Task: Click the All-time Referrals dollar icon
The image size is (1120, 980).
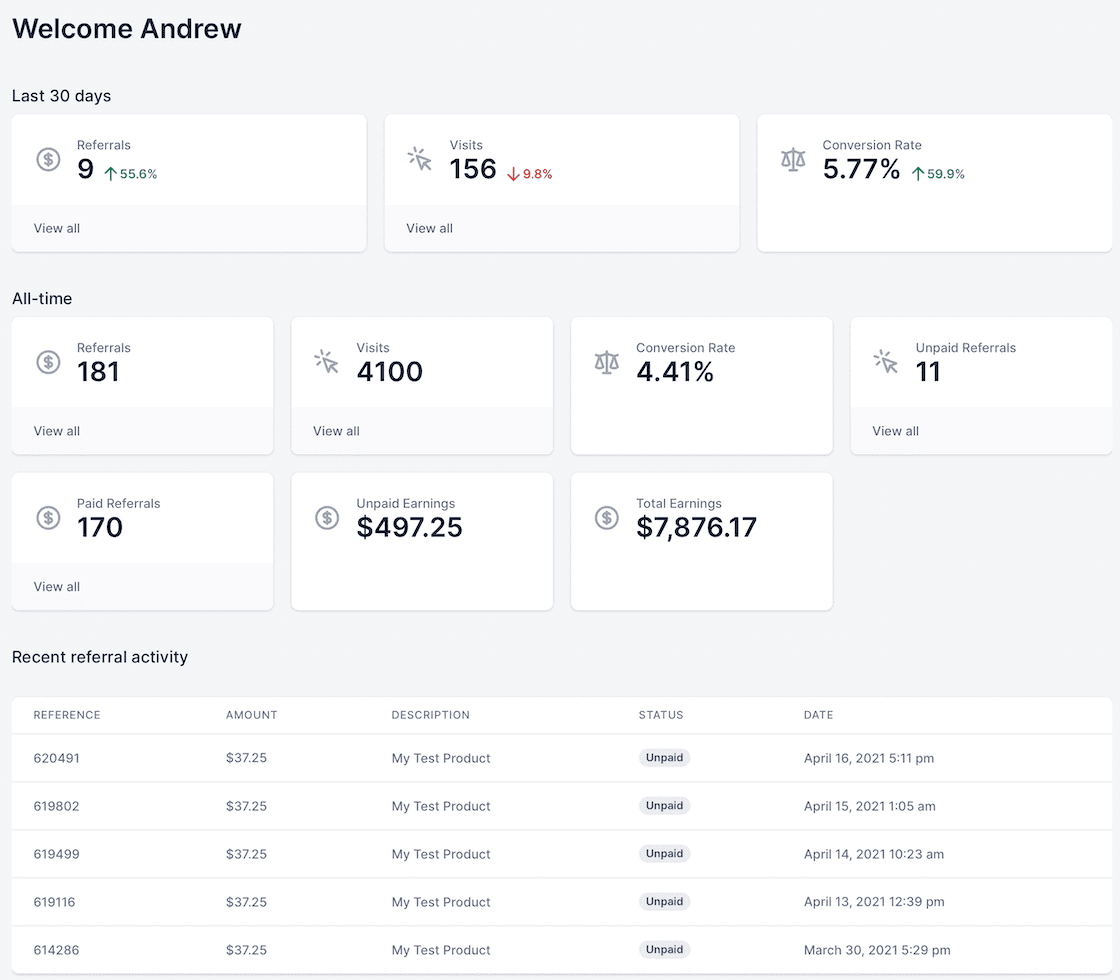Action: click(x=48, y=362)
